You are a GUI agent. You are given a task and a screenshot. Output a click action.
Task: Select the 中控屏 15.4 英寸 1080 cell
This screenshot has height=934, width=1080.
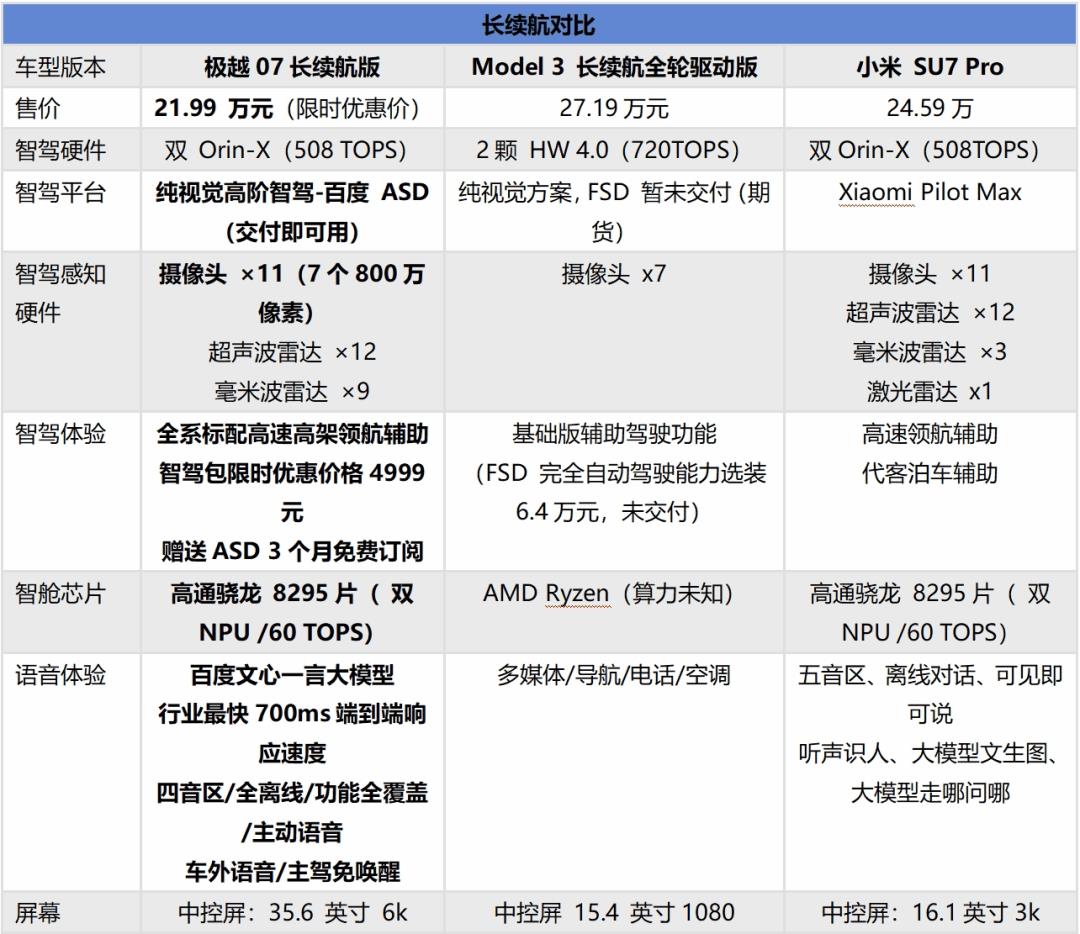(614, 913)
